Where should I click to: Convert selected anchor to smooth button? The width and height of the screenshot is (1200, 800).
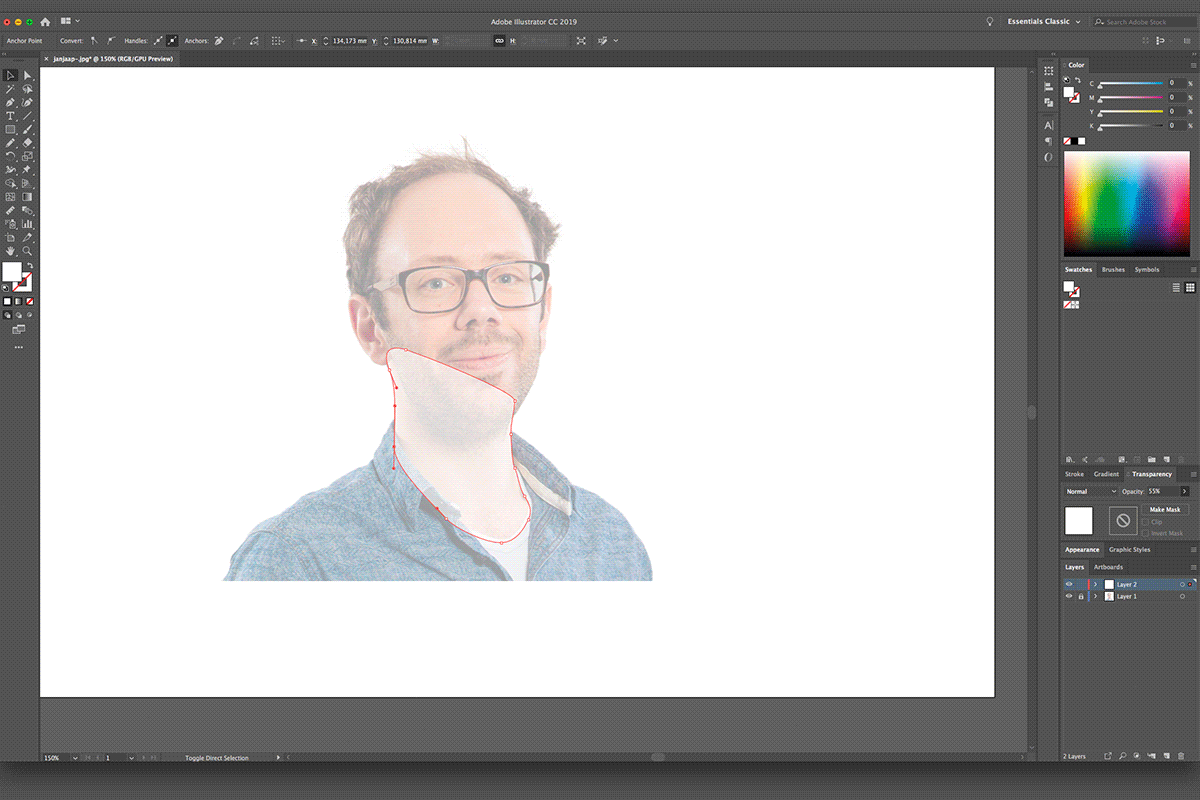(110, 41)
